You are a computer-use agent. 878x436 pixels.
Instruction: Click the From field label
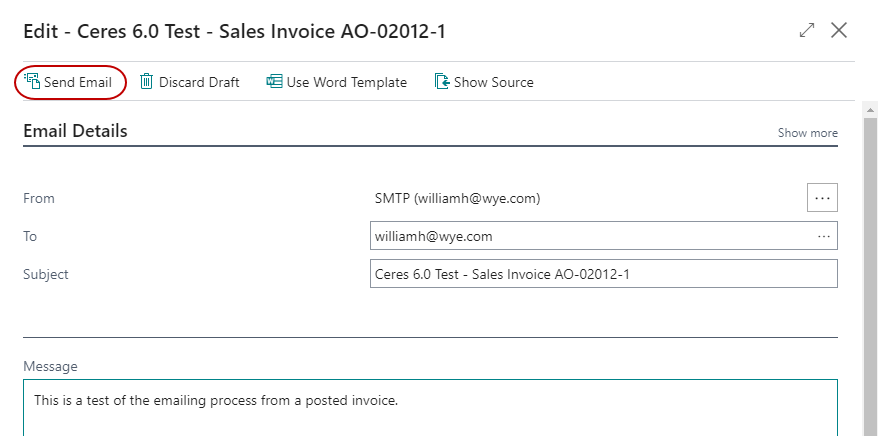[x=39, y=198]
